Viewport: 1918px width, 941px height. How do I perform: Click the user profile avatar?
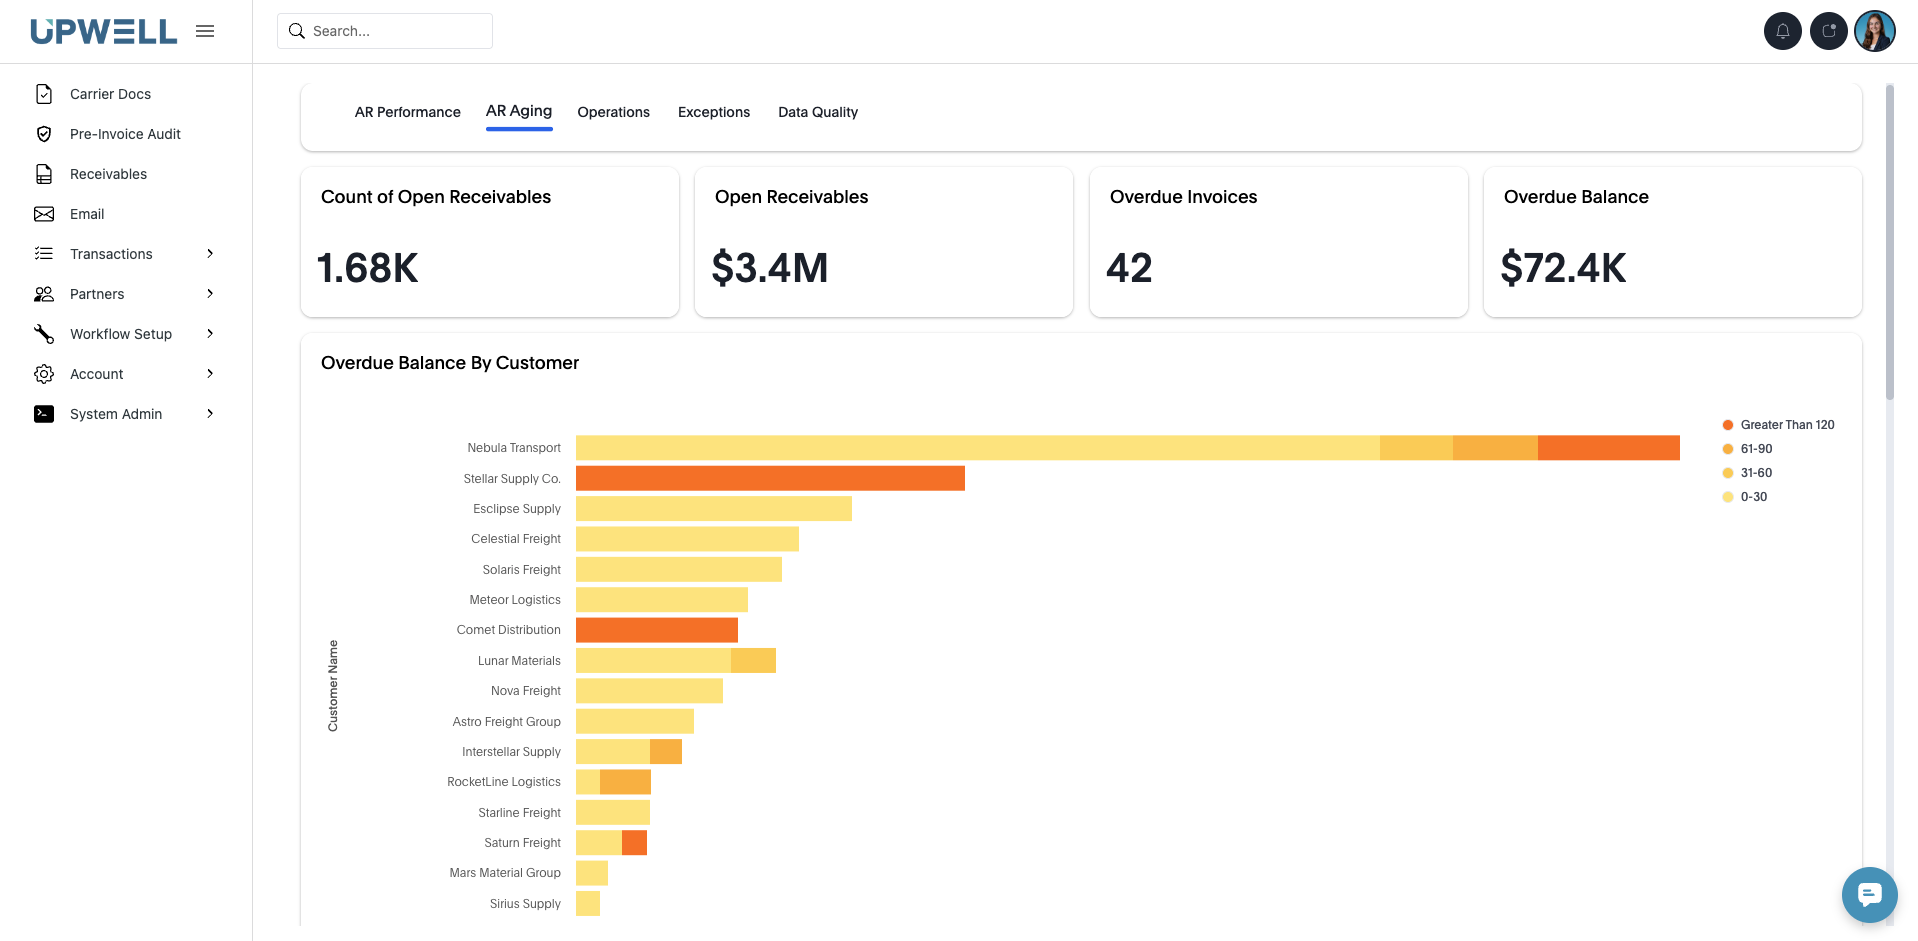tap(1874, 31)
